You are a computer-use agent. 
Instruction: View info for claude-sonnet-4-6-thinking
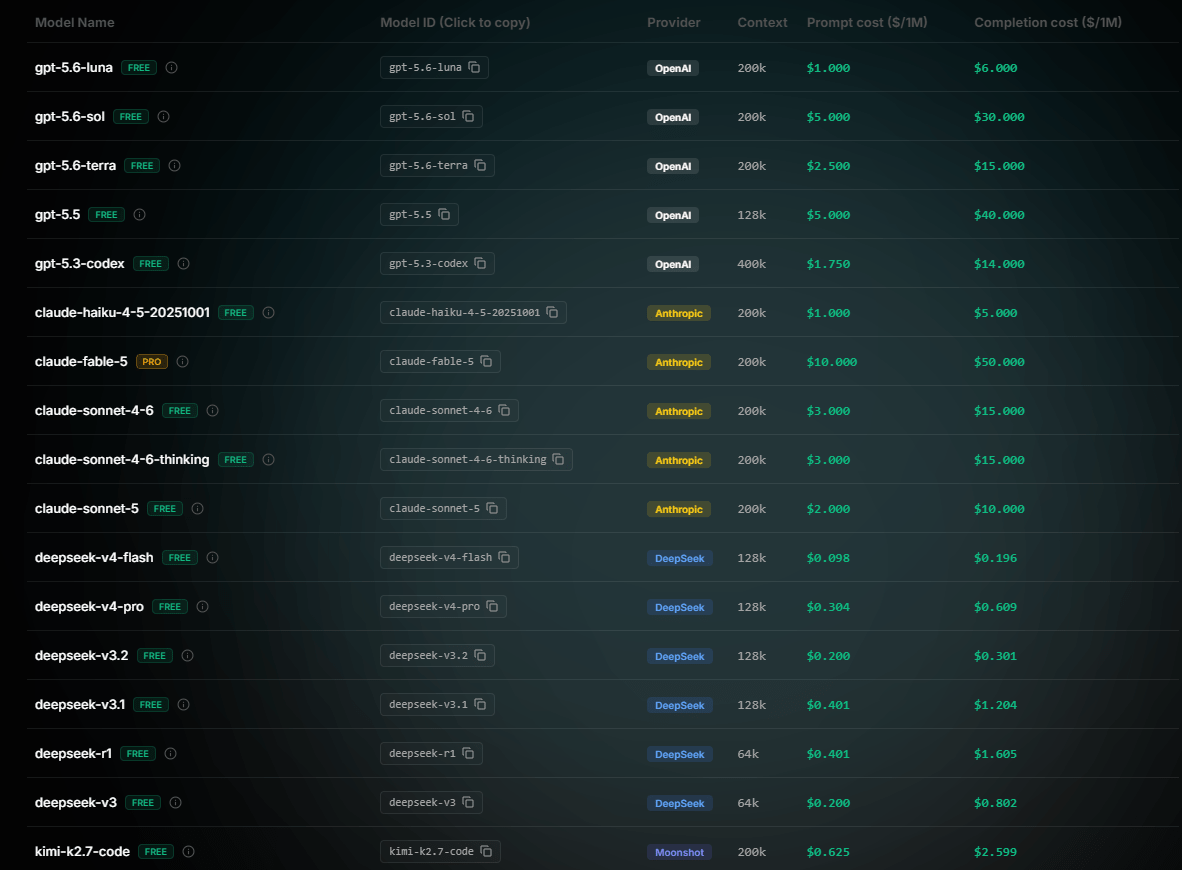[268, 460]
